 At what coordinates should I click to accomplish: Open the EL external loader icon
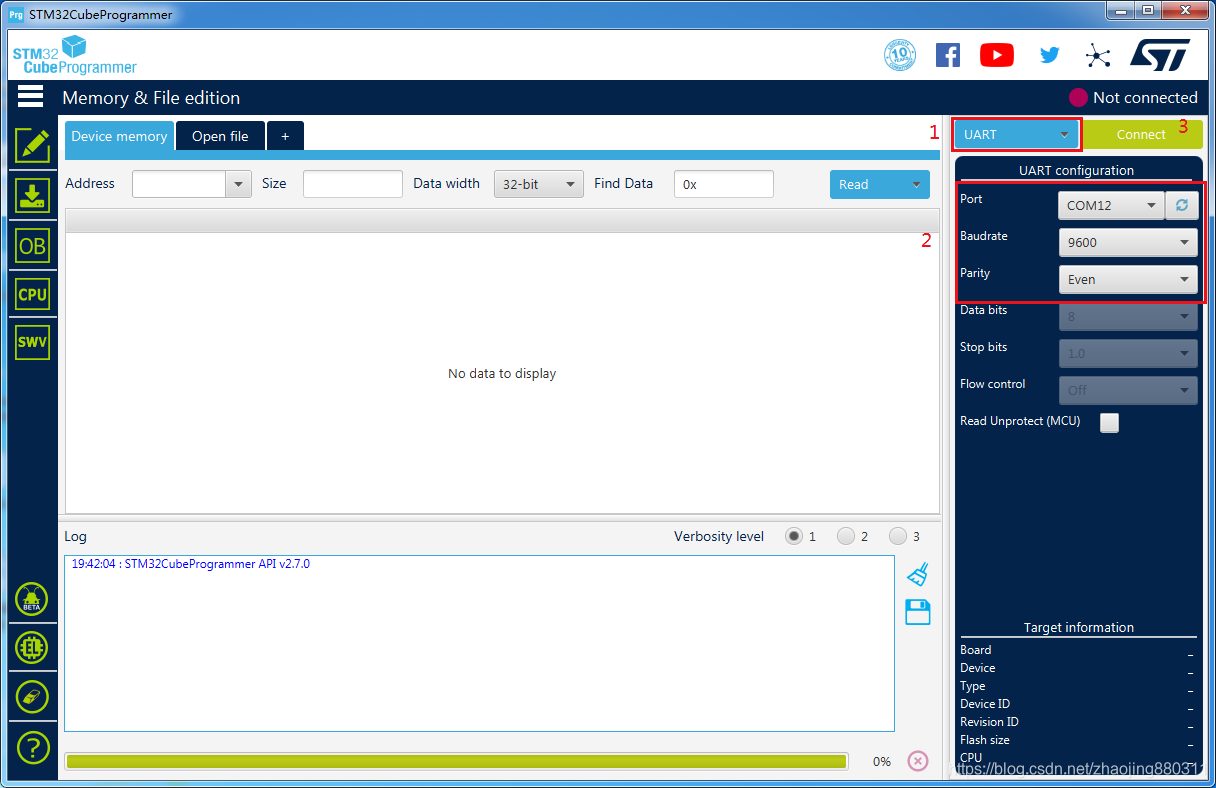click(x=32, y=648)
